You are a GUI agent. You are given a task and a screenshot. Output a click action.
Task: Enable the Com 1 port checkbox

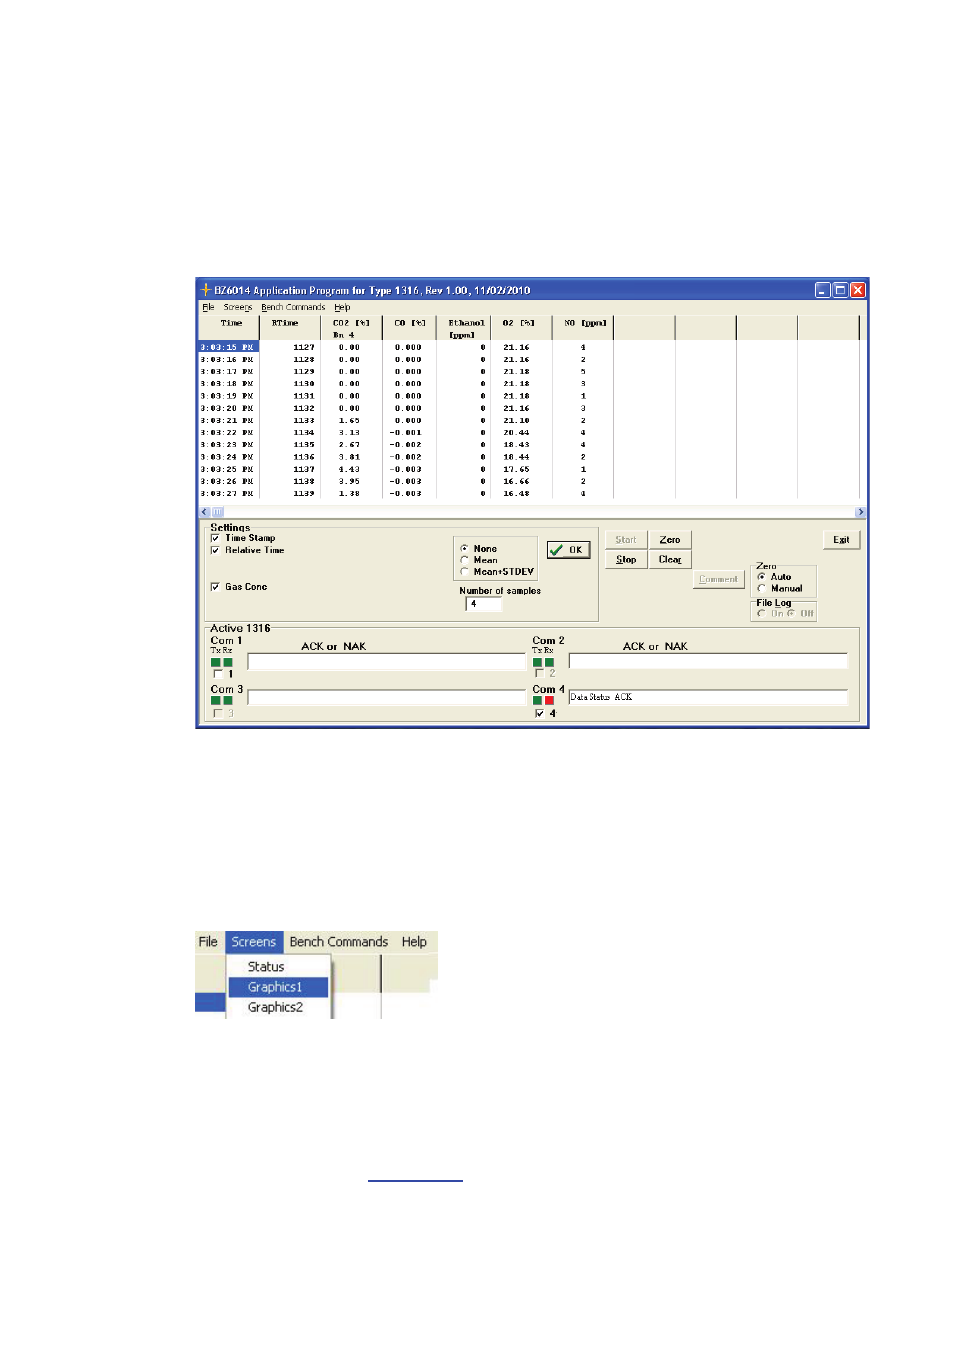point(218,674)
